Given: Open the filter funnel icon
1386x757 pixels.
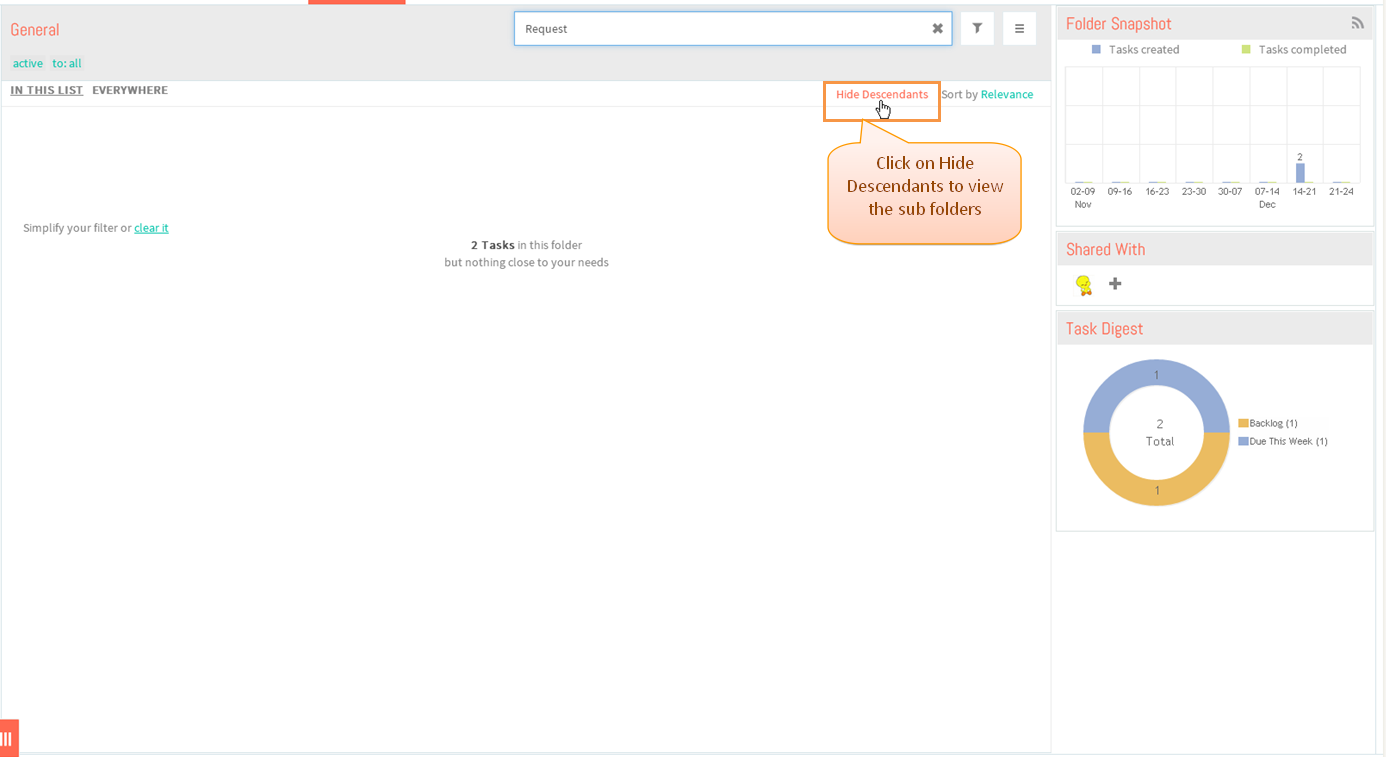Looking at the screenshot, I should click(977, 29).
